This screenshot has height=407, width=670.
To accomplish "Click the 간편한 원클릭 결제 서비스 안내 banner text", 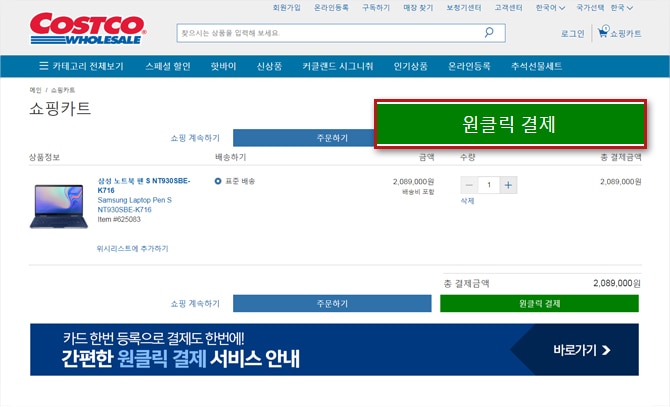I will 180,358.
